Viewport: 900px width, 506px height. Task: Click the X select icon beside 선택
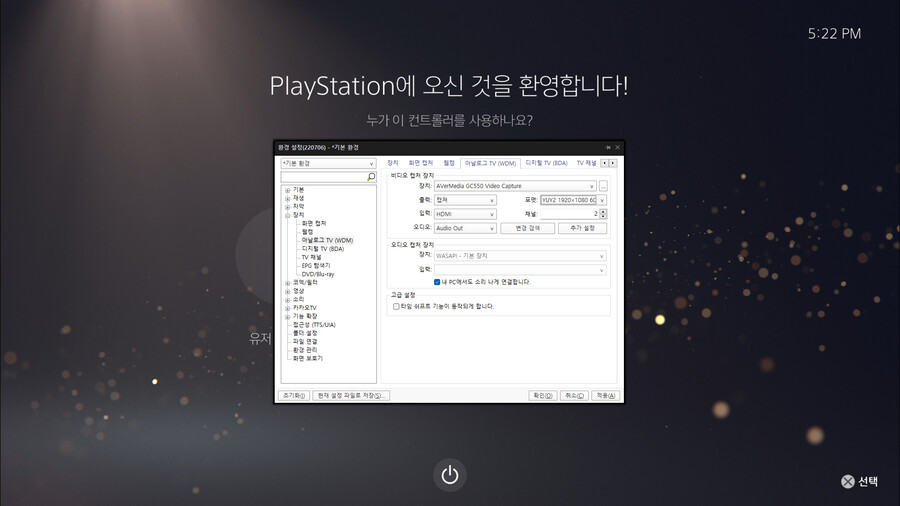pos(848,481)
